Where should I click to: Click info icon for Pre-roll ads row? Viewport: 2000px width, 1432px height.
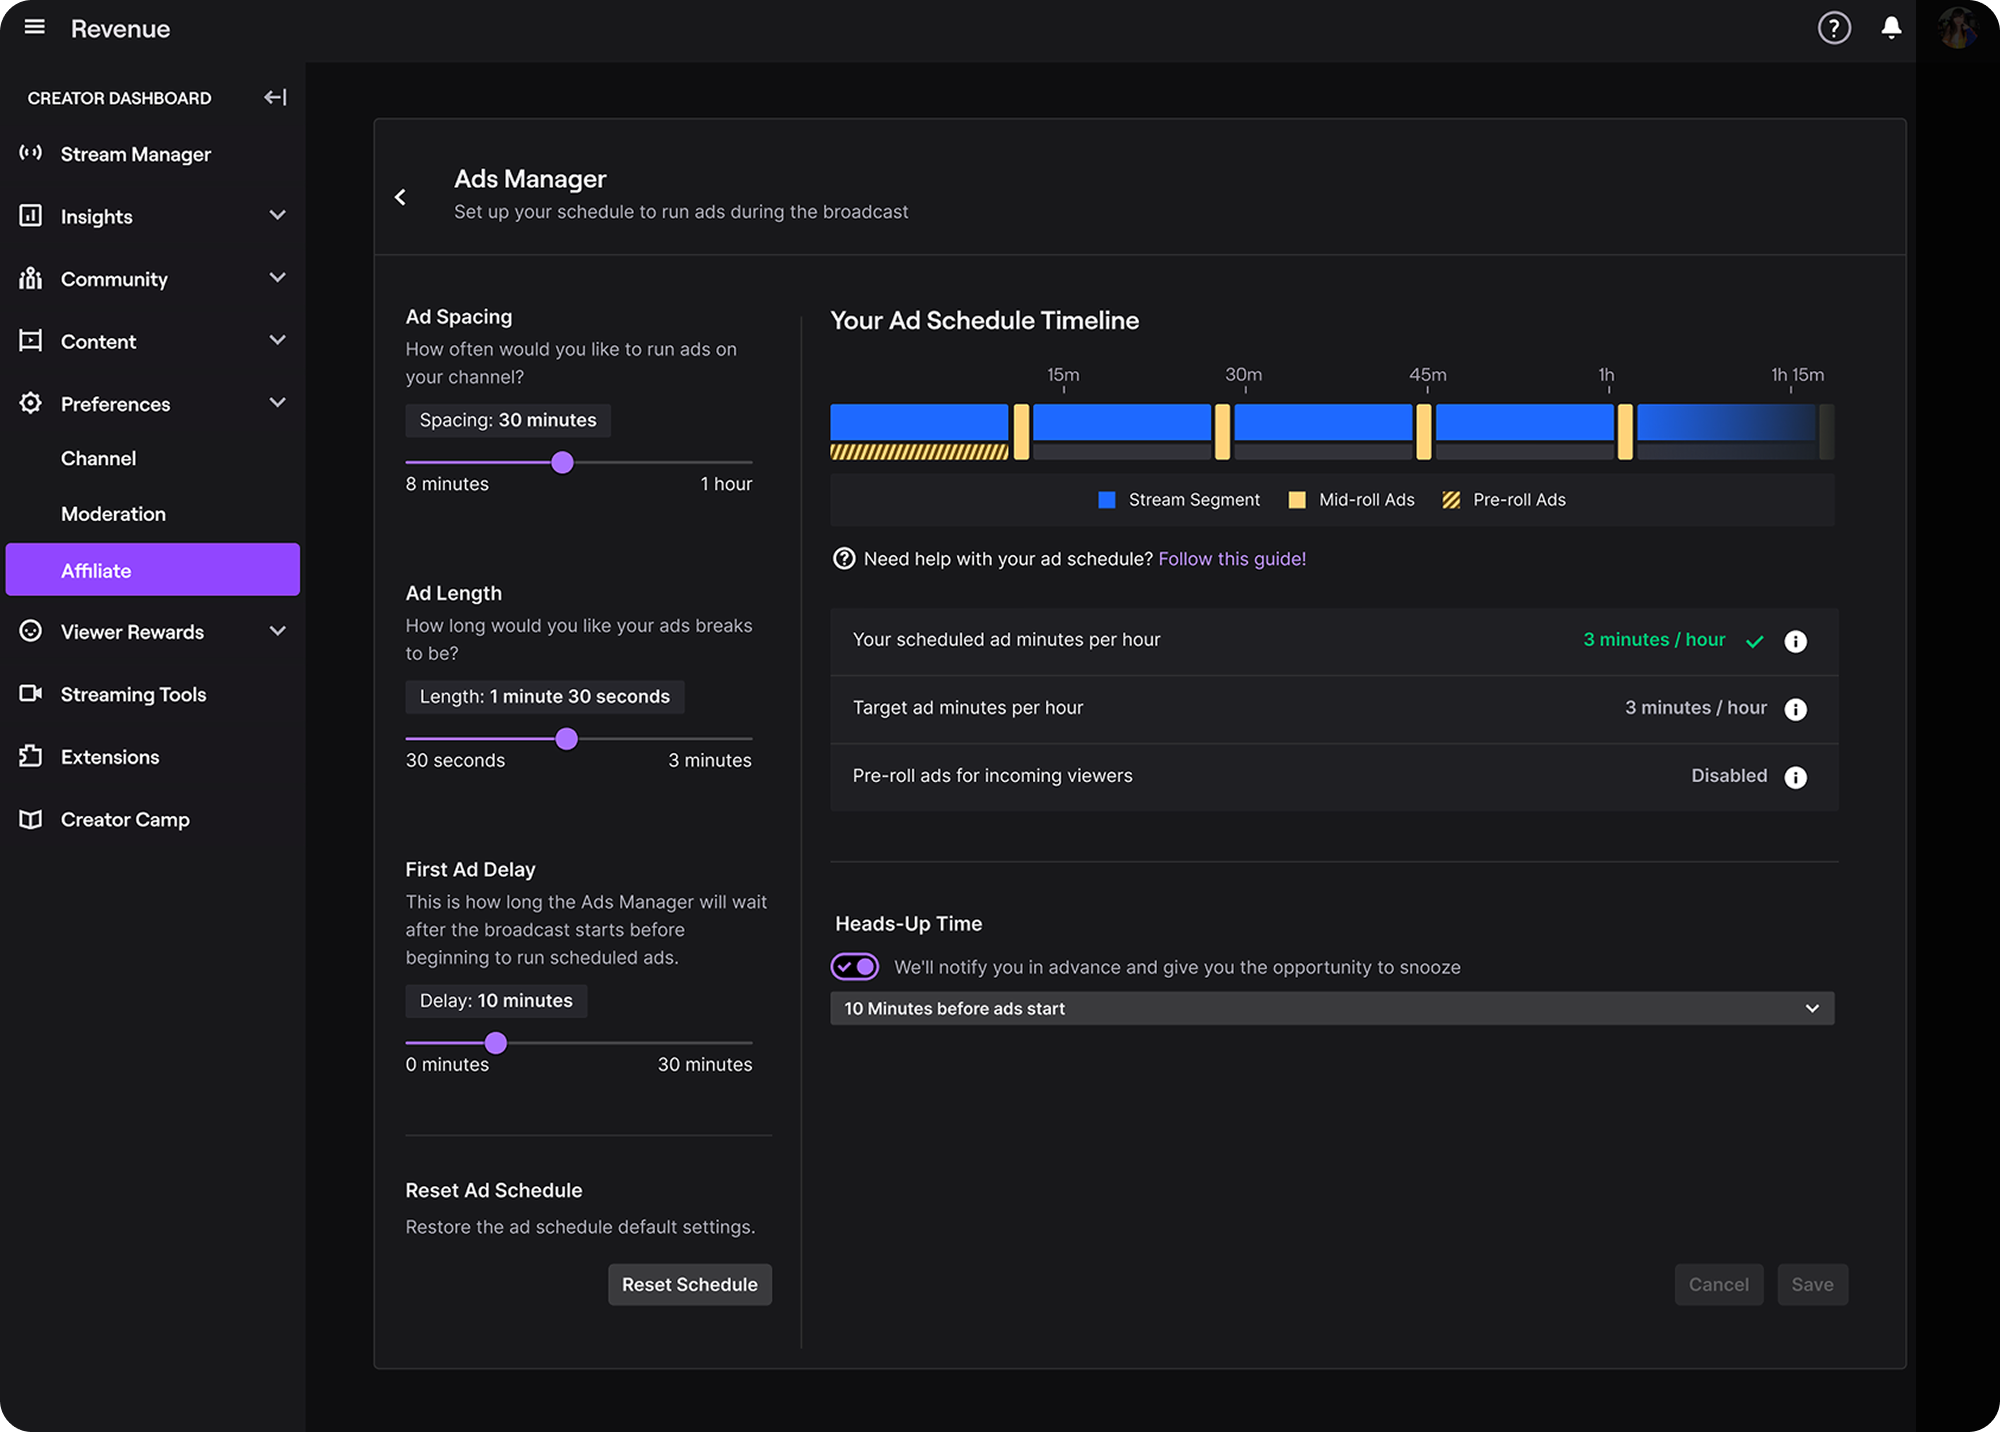(x=1796, y=777)
